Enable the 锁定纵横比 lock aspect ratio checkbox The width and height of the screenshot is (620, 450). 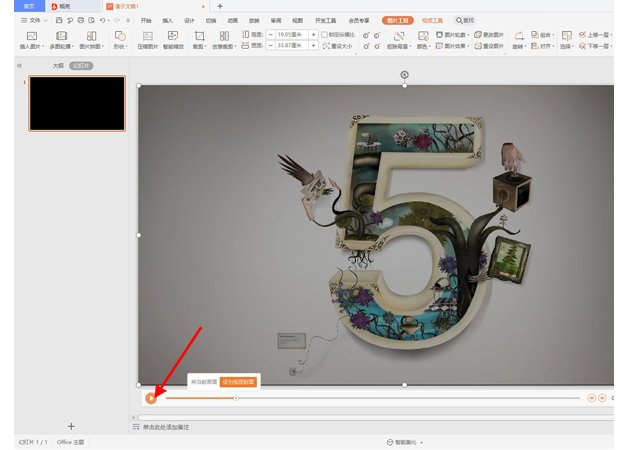coord(324,33)
